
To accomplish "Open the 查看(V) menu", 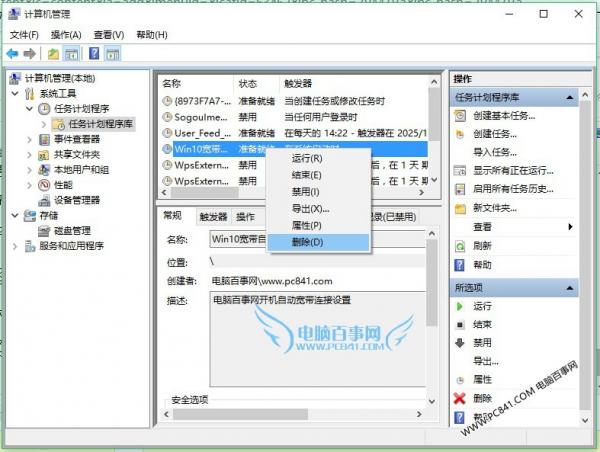I will point(109,35).
